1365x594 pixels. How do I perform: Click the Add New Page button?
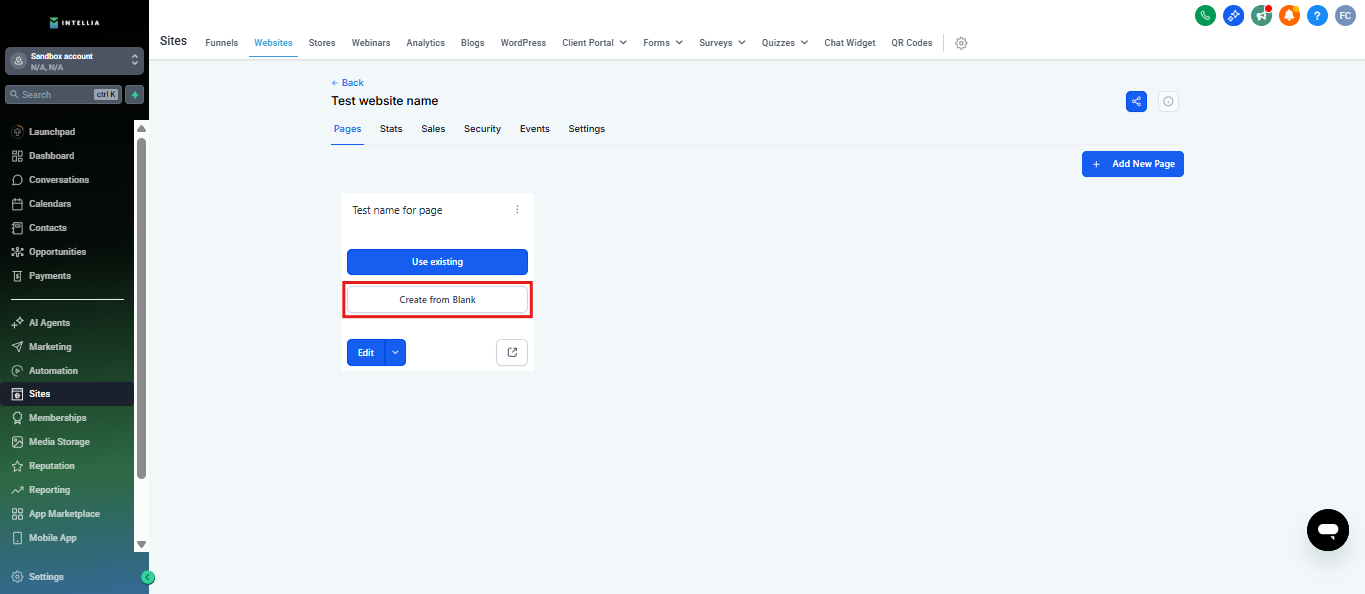tap(1132, 164)
